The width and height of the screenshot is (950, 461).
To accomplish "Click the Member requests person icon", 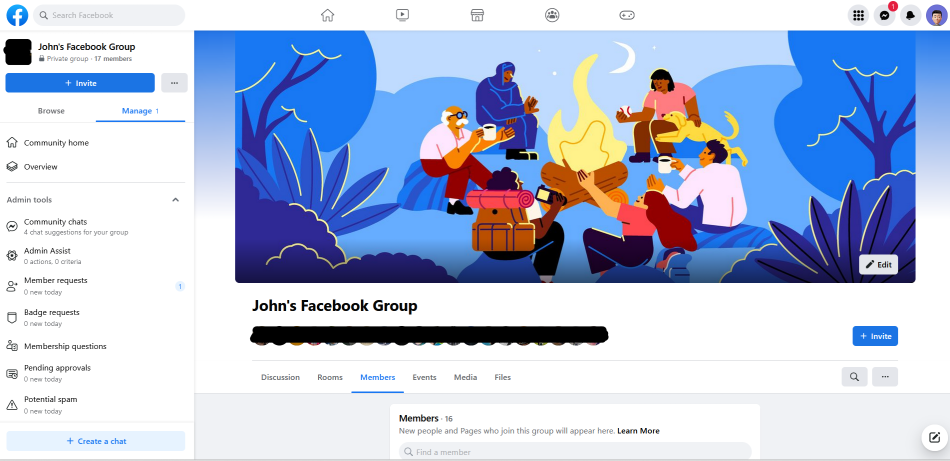I will [x=12, y=286].
